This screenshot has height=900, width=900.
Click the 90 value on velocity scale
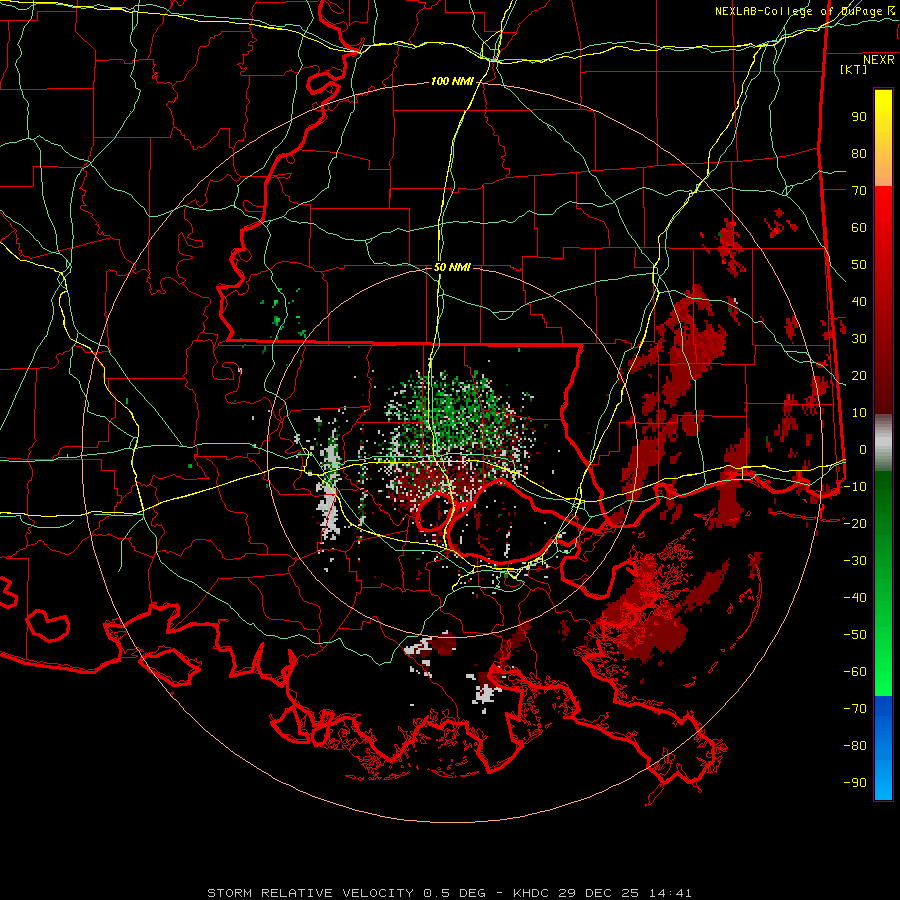click(x=859, y=117)
